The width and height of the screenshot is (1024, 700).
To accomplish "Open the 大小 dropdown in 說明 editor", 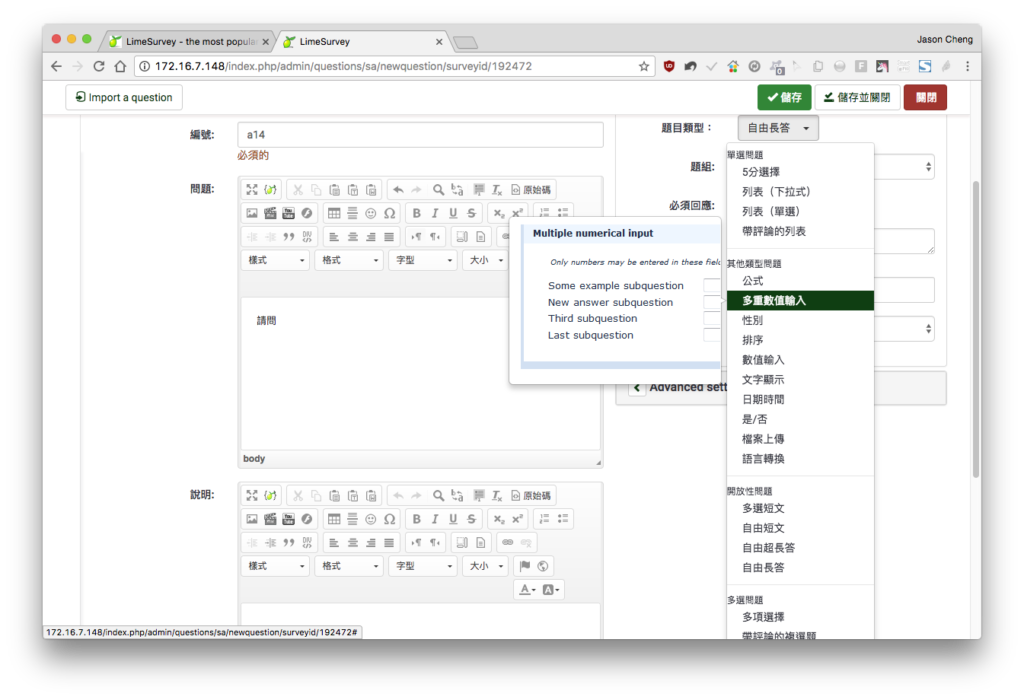I will click(487, 566).
